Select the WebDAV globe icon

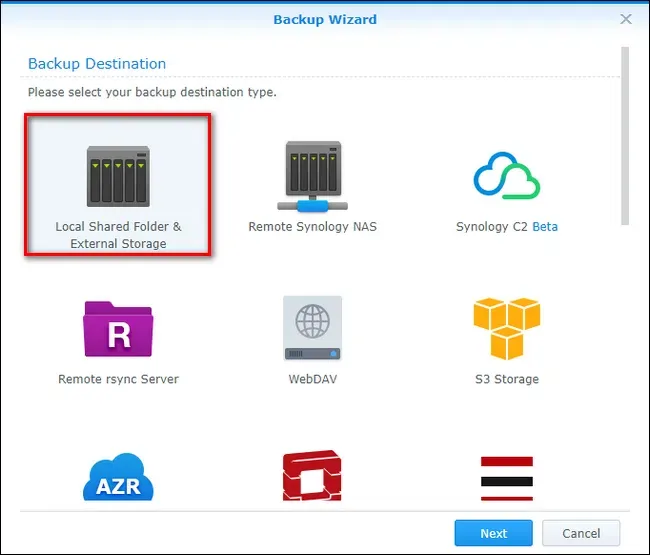tap(312, 328)
